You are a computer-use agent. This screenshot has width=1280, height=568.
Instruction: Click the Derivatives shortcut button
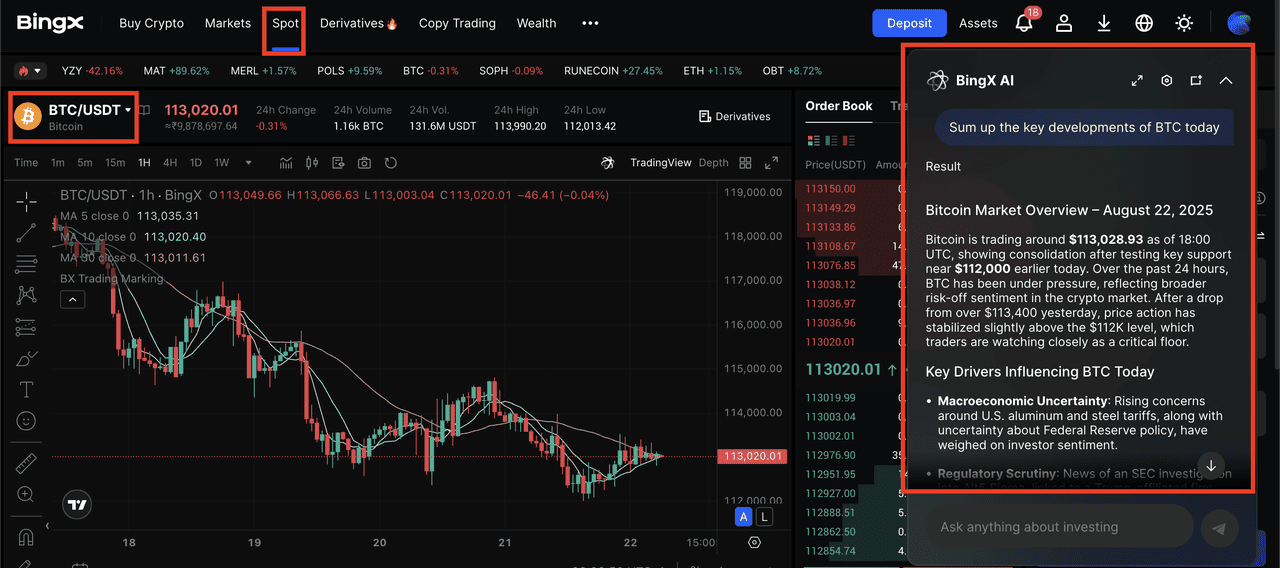(x=735, y=116)
